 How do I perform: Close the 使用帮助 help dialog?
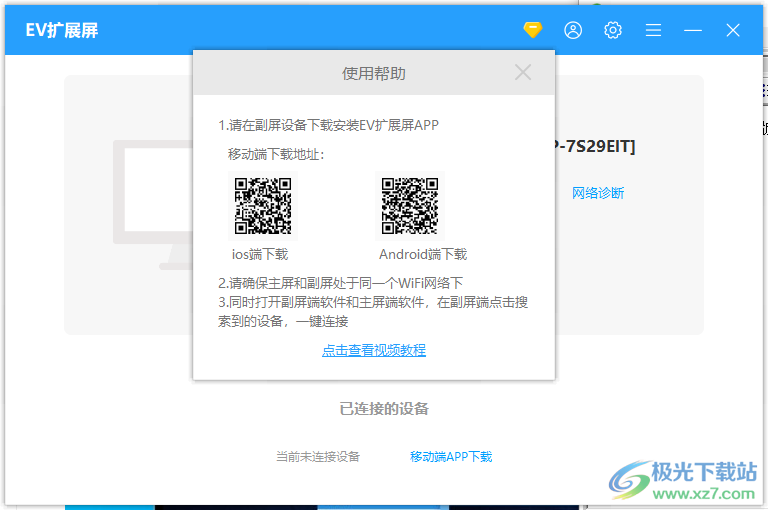point(523,73)
